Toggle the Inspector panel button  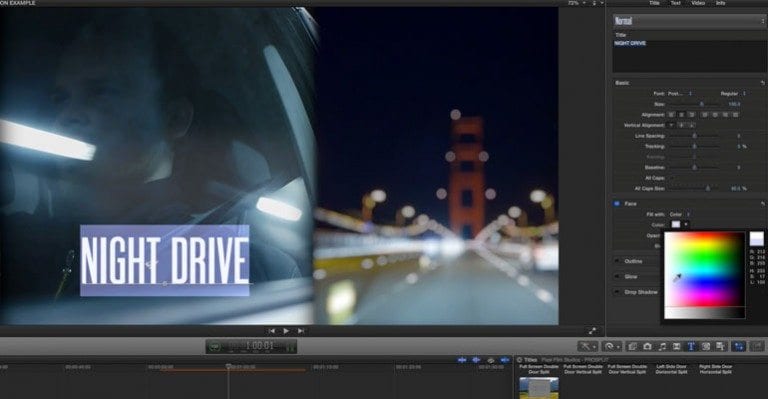pos(739,347)
